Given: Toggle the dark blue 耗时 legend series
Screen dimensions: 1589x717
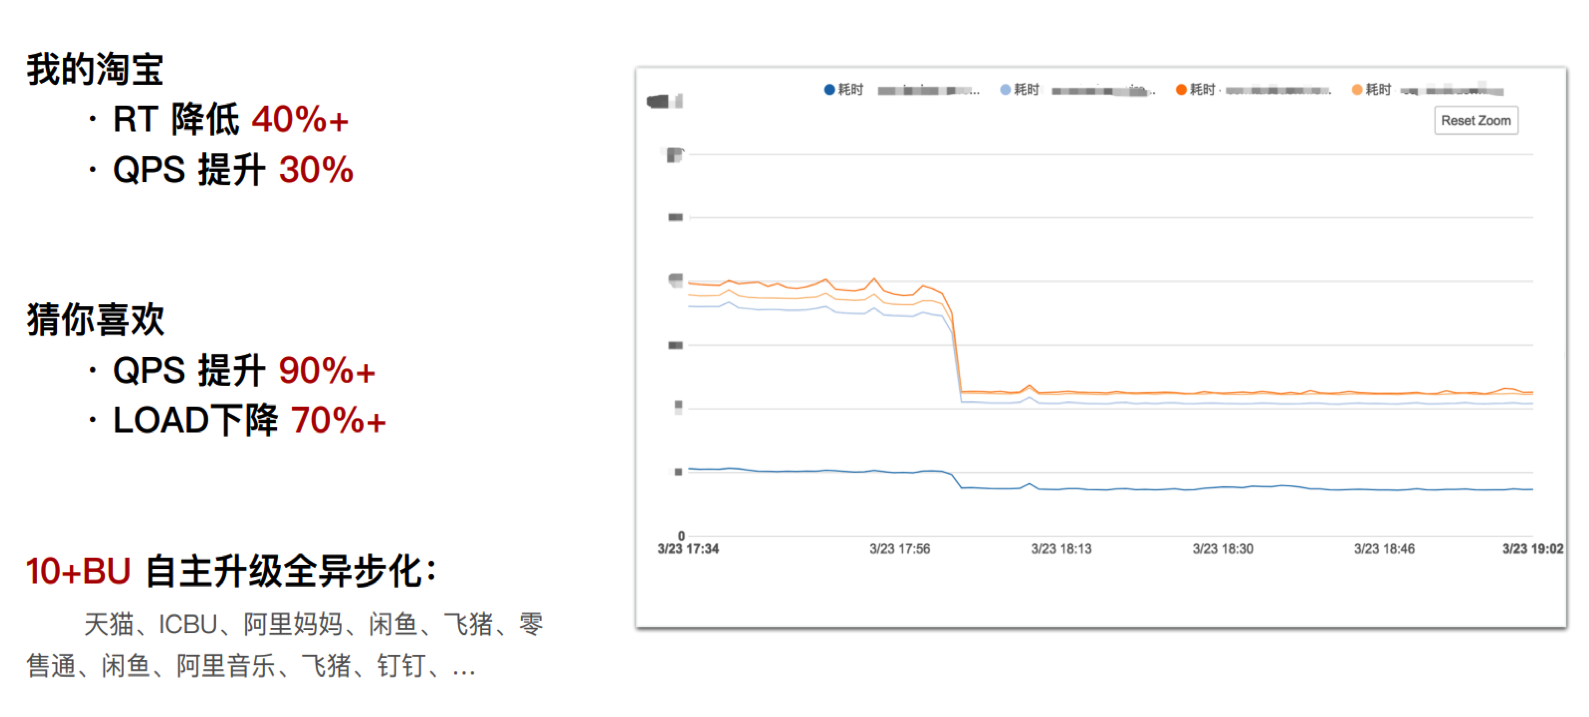Looking at the screenshot, I should (901, 90).
